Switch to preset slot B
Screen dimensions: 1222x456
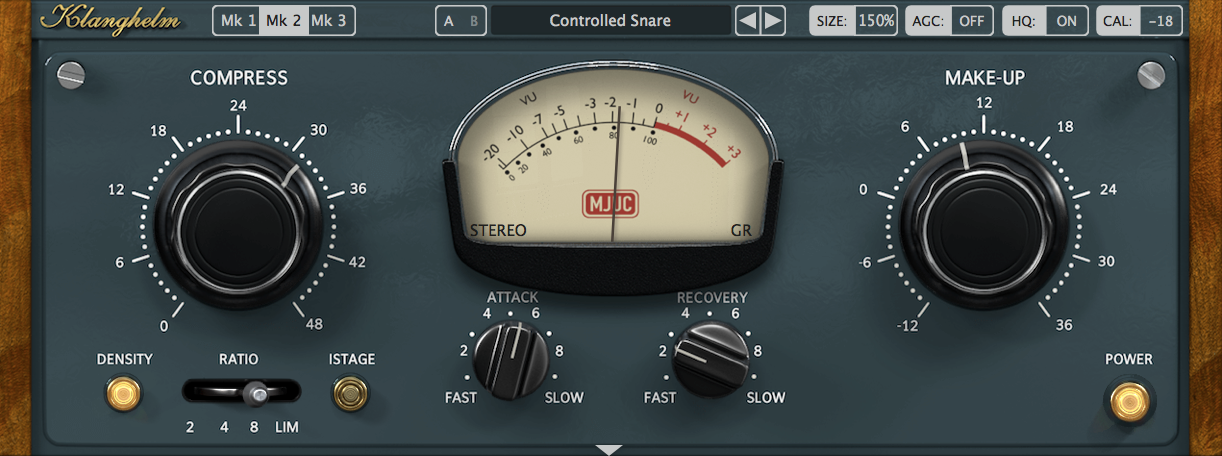point(474,21)
